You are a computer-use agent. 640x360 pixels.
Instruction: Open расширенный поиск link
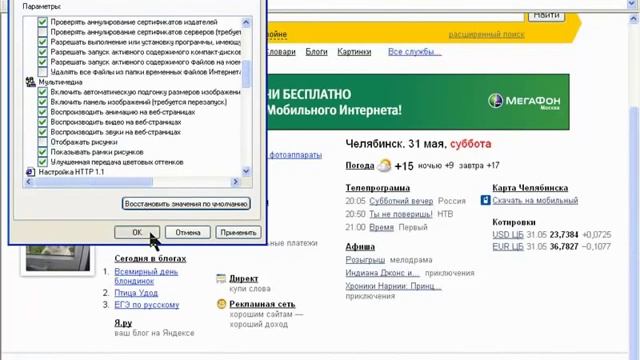click(x=487, y=35)
